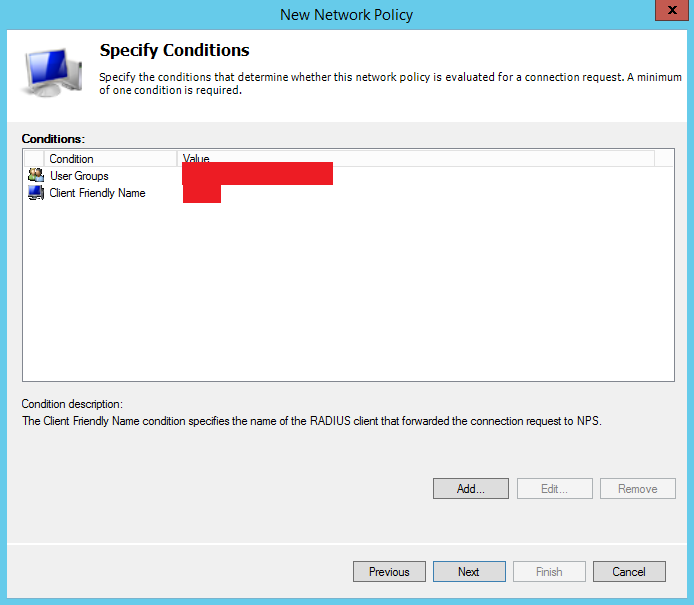The width and height of the screenshot is (694, 605).
Task: Click the Value column header
Action: tap(196, 159)
